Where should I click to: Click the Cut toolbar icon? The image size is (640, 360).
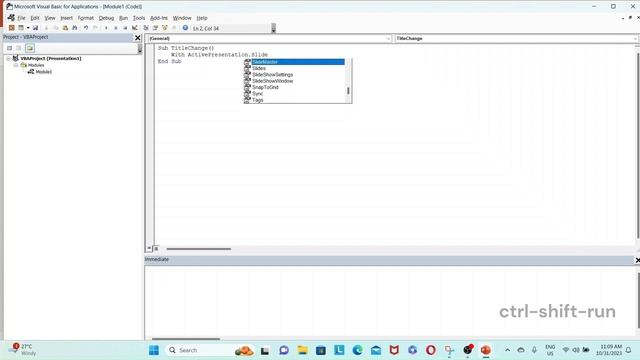47,28
